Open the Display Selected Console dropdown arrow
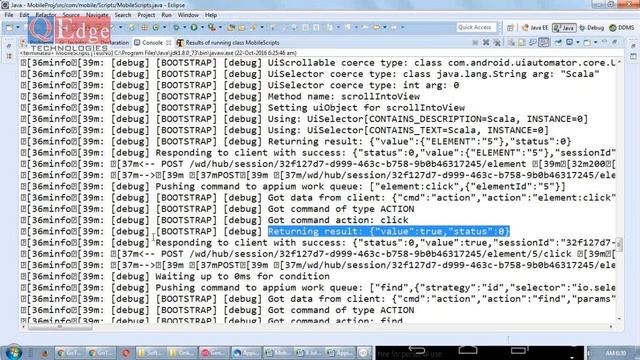Screen dimensions: 640x360 click(578, 42)
